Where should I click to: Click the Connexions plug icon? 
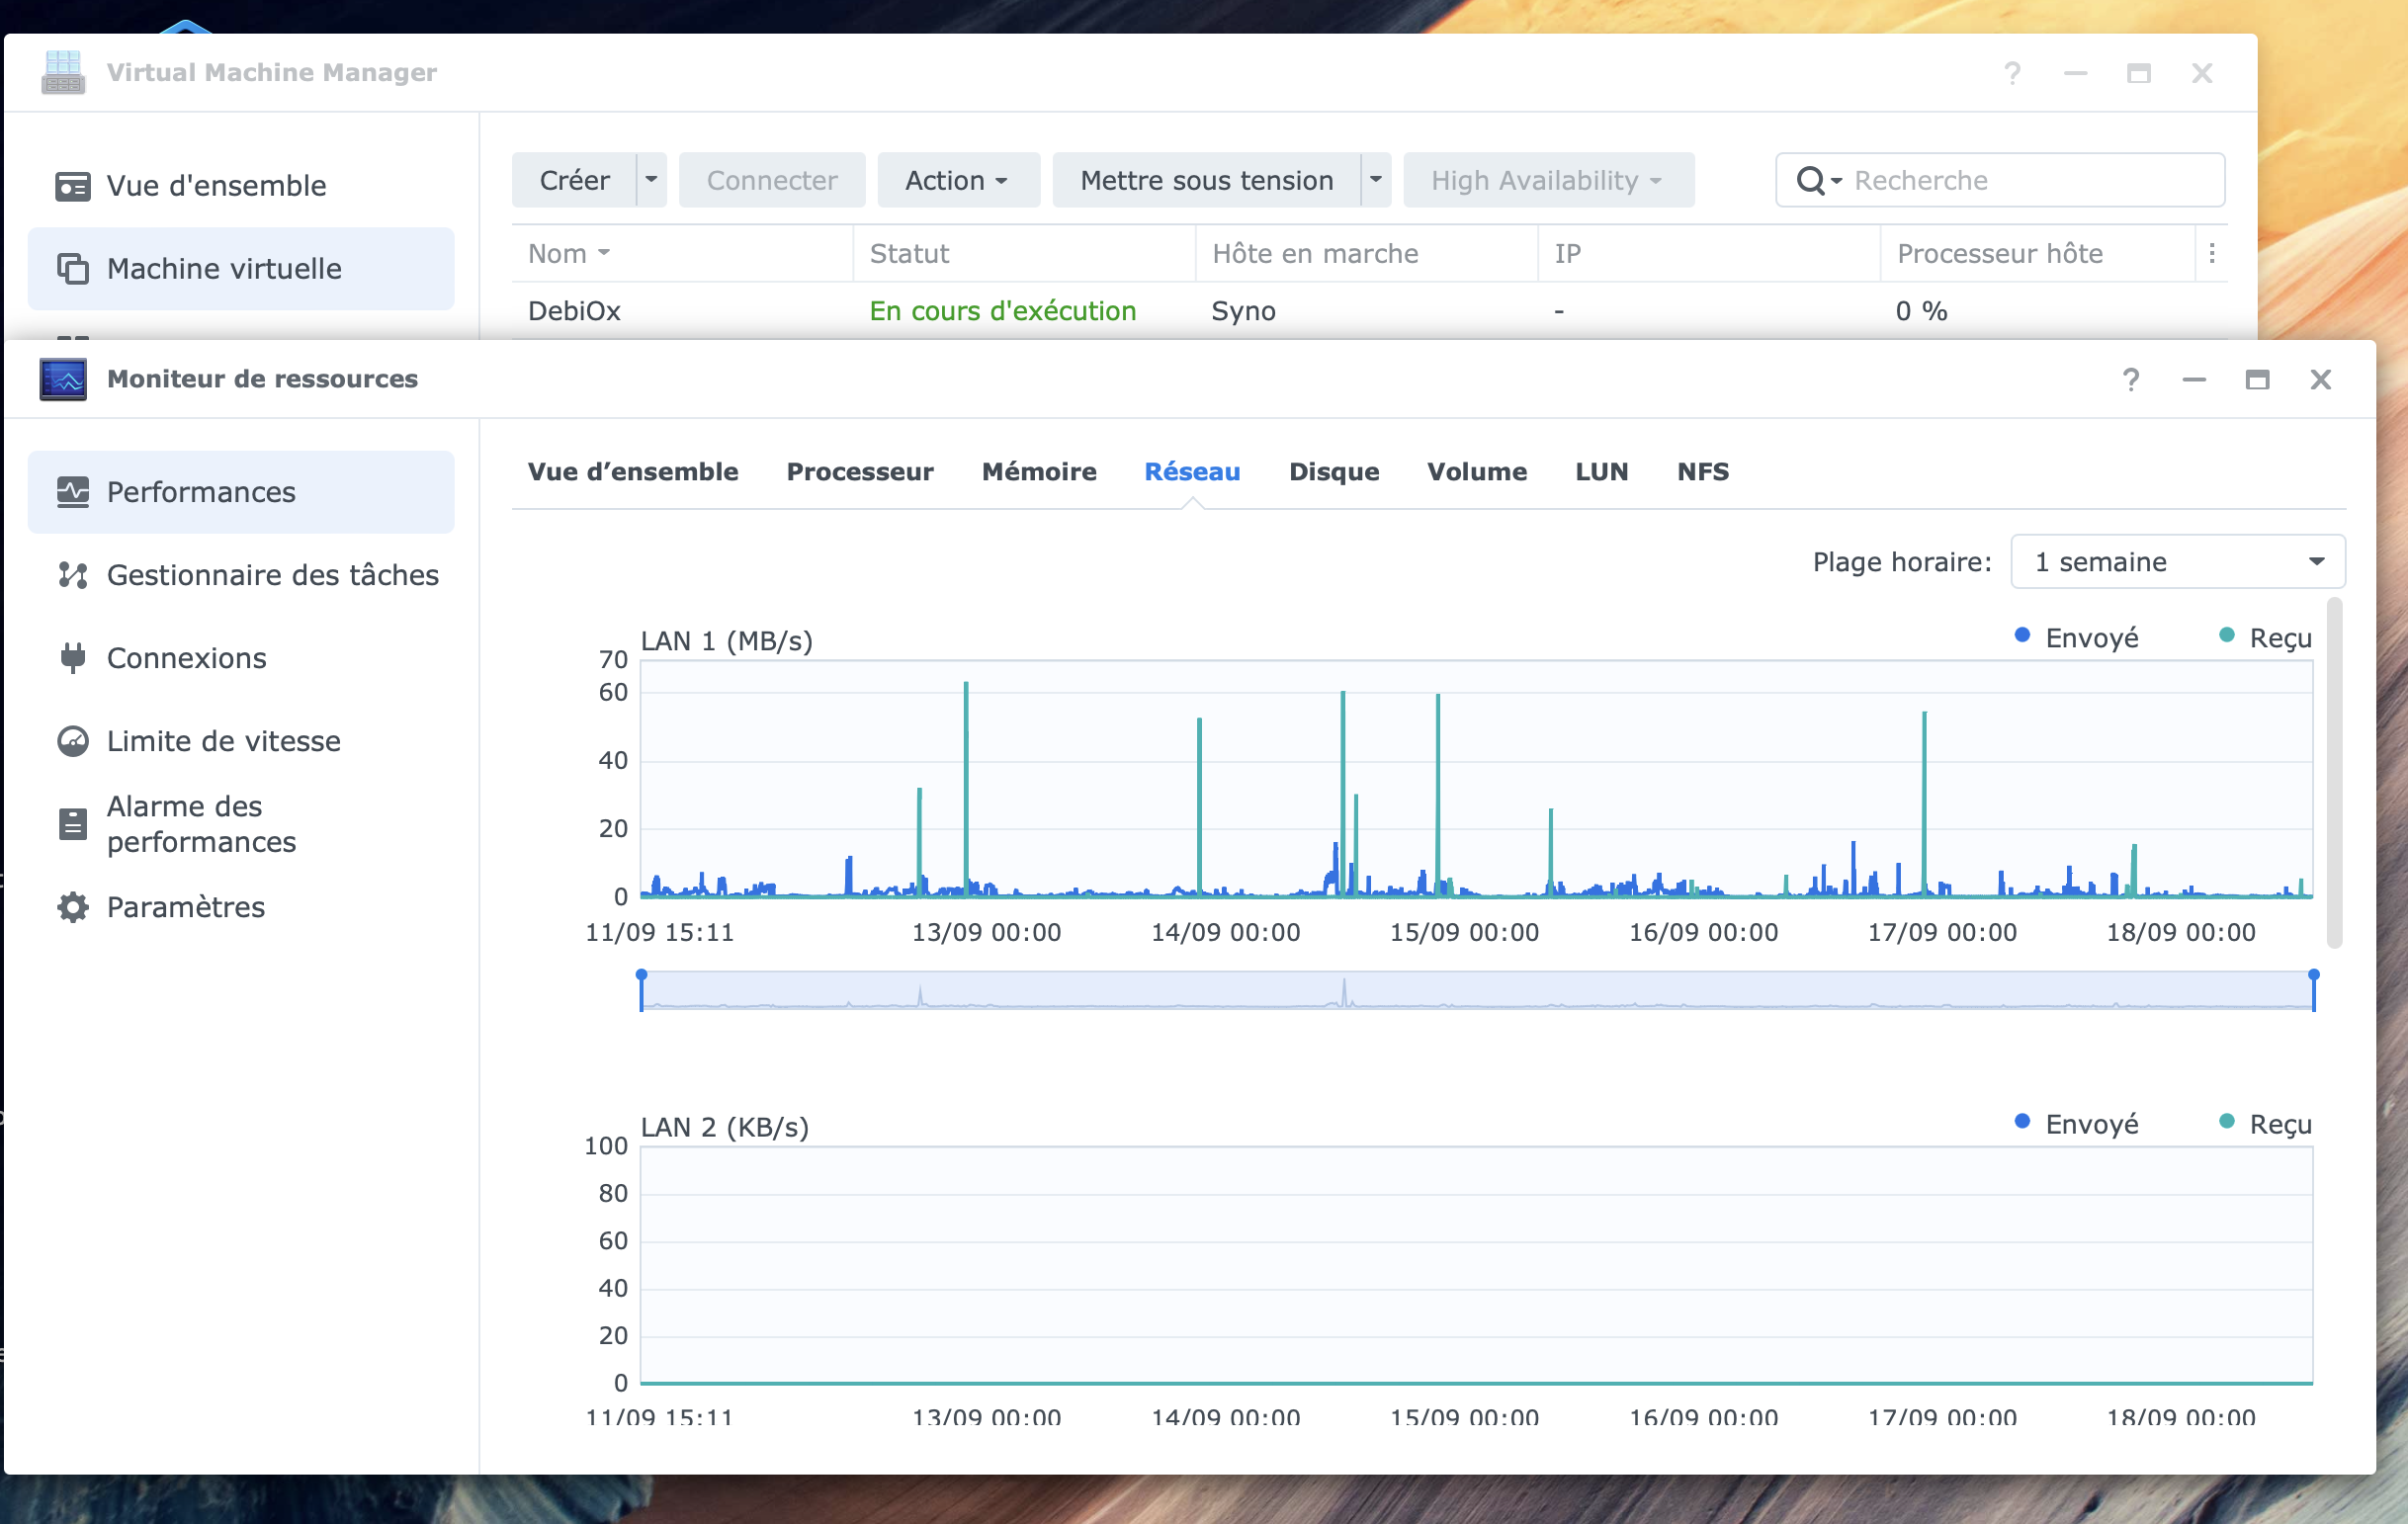click(x=73, y=658)
